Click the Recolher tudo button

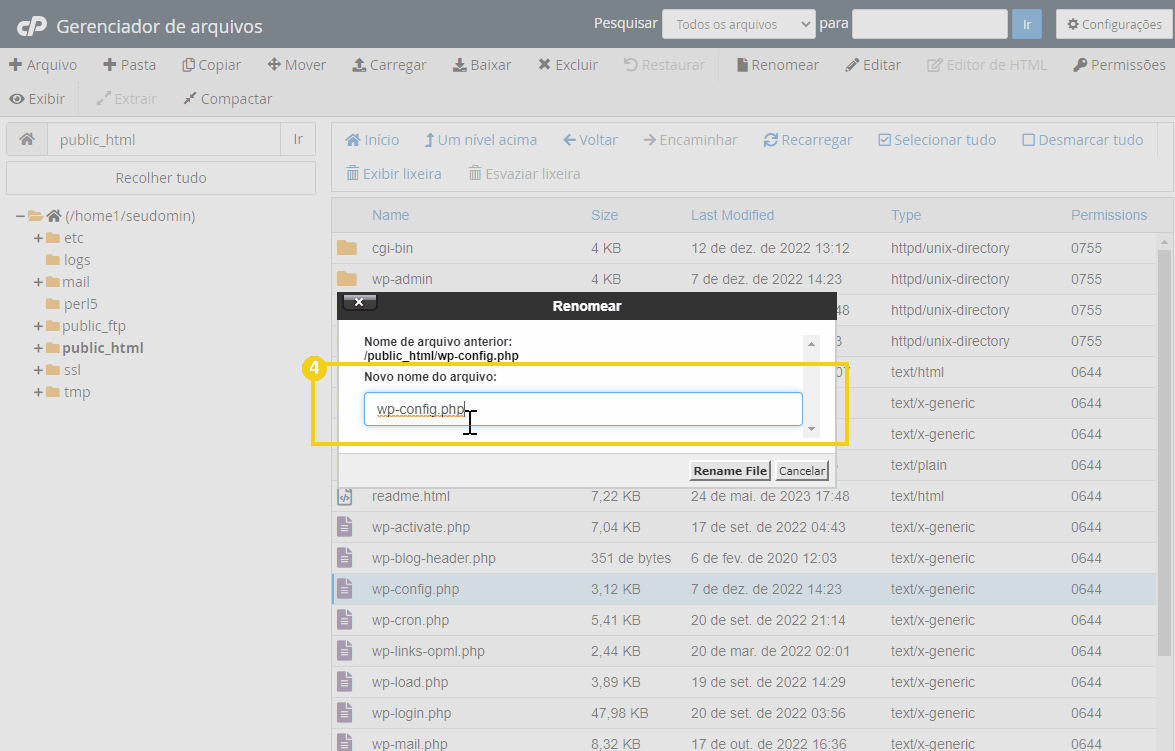coord(161,178)
